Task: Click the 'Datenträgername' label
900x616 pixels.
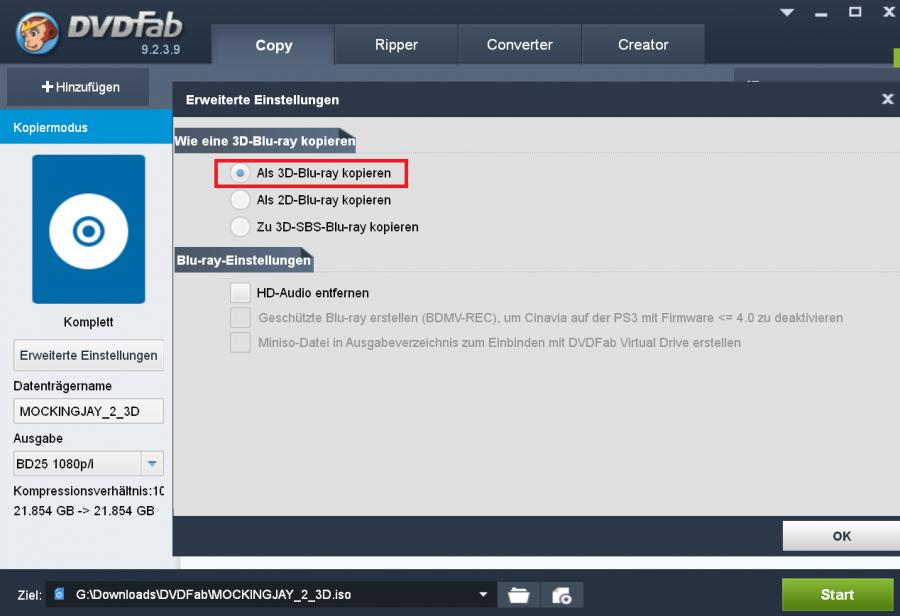Action: pos(63,386)
